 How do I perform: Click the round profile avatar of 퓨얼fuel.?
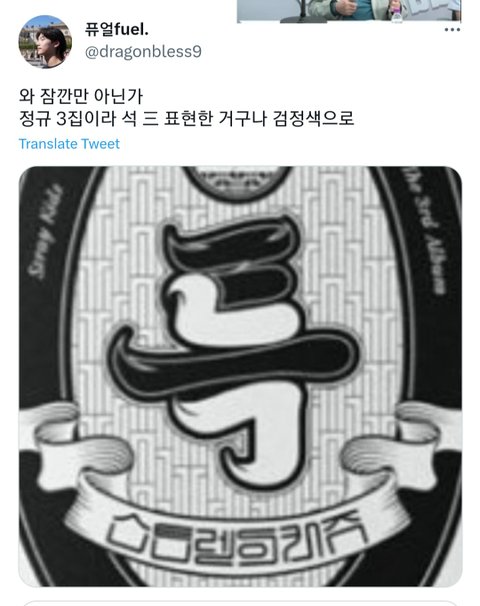pyautogui.click(x=45, y=42)
